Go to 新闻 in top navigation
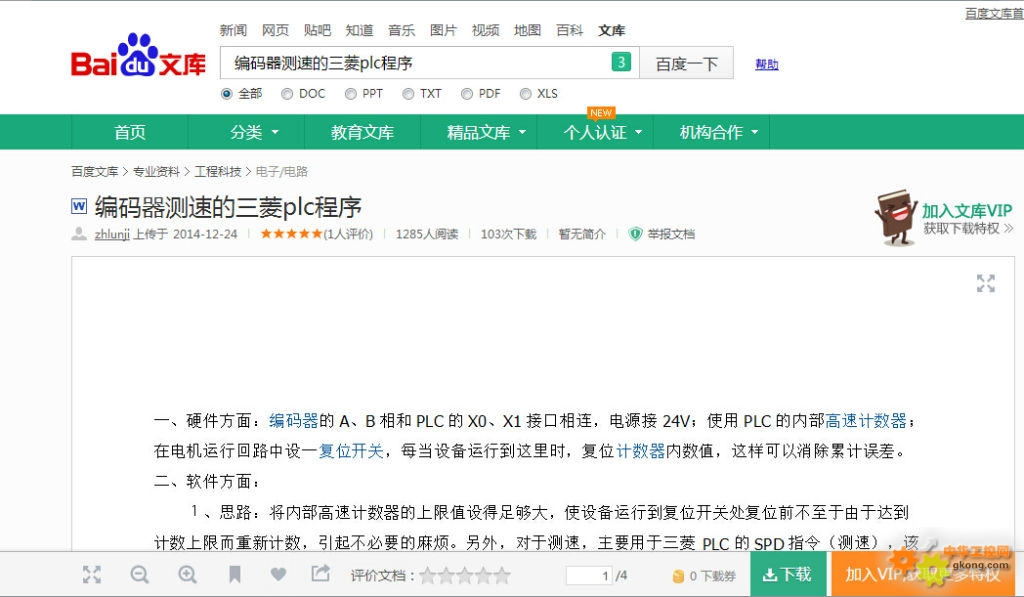This screenshot has height=597, width=1024. tap(233, 30)
